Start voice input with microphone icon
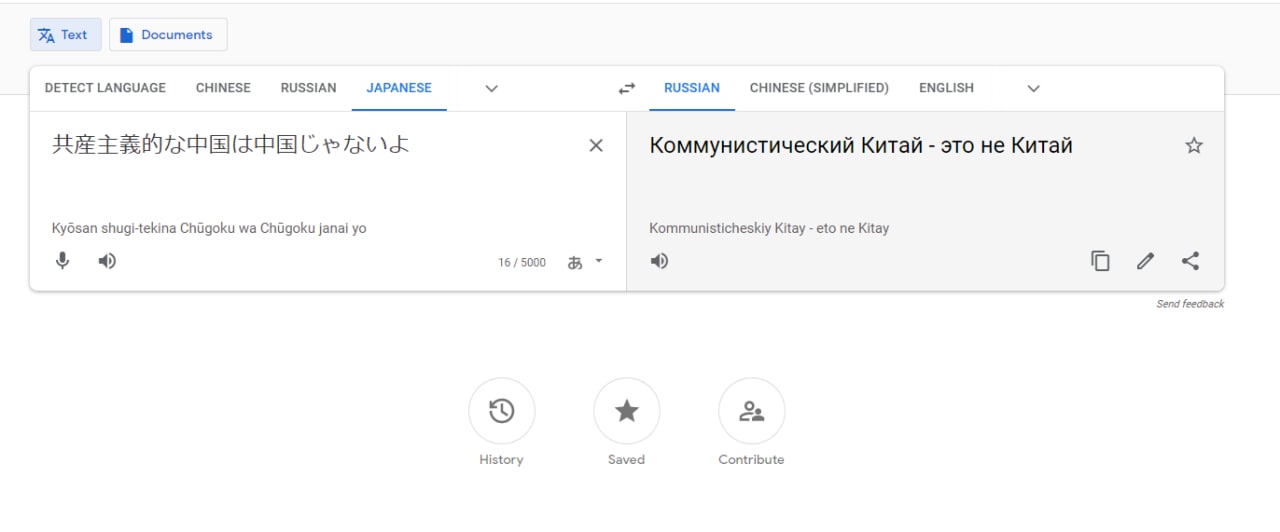 [62, 261]
